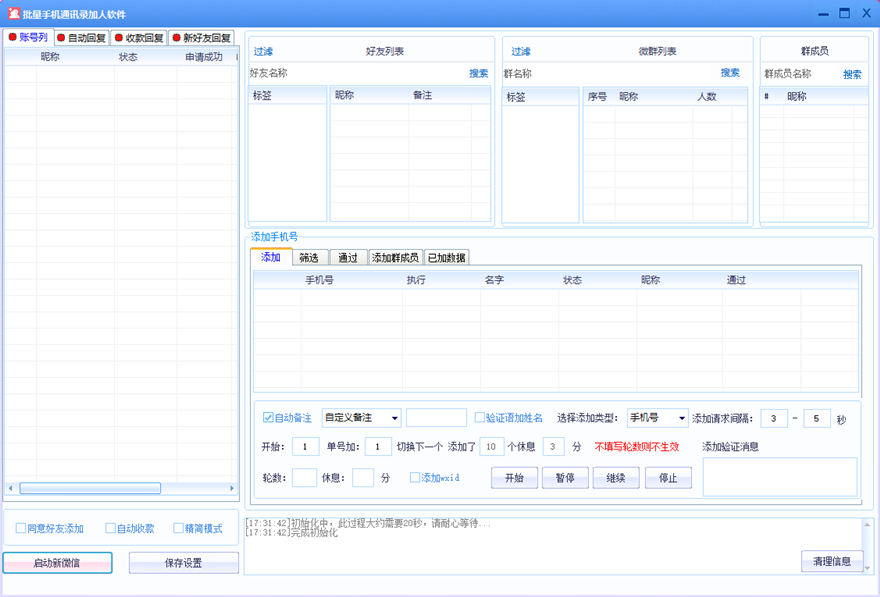Open the 添加群成员 tab
The height and width of the screenshot is (597, 880).
click(x=395, y=258)
